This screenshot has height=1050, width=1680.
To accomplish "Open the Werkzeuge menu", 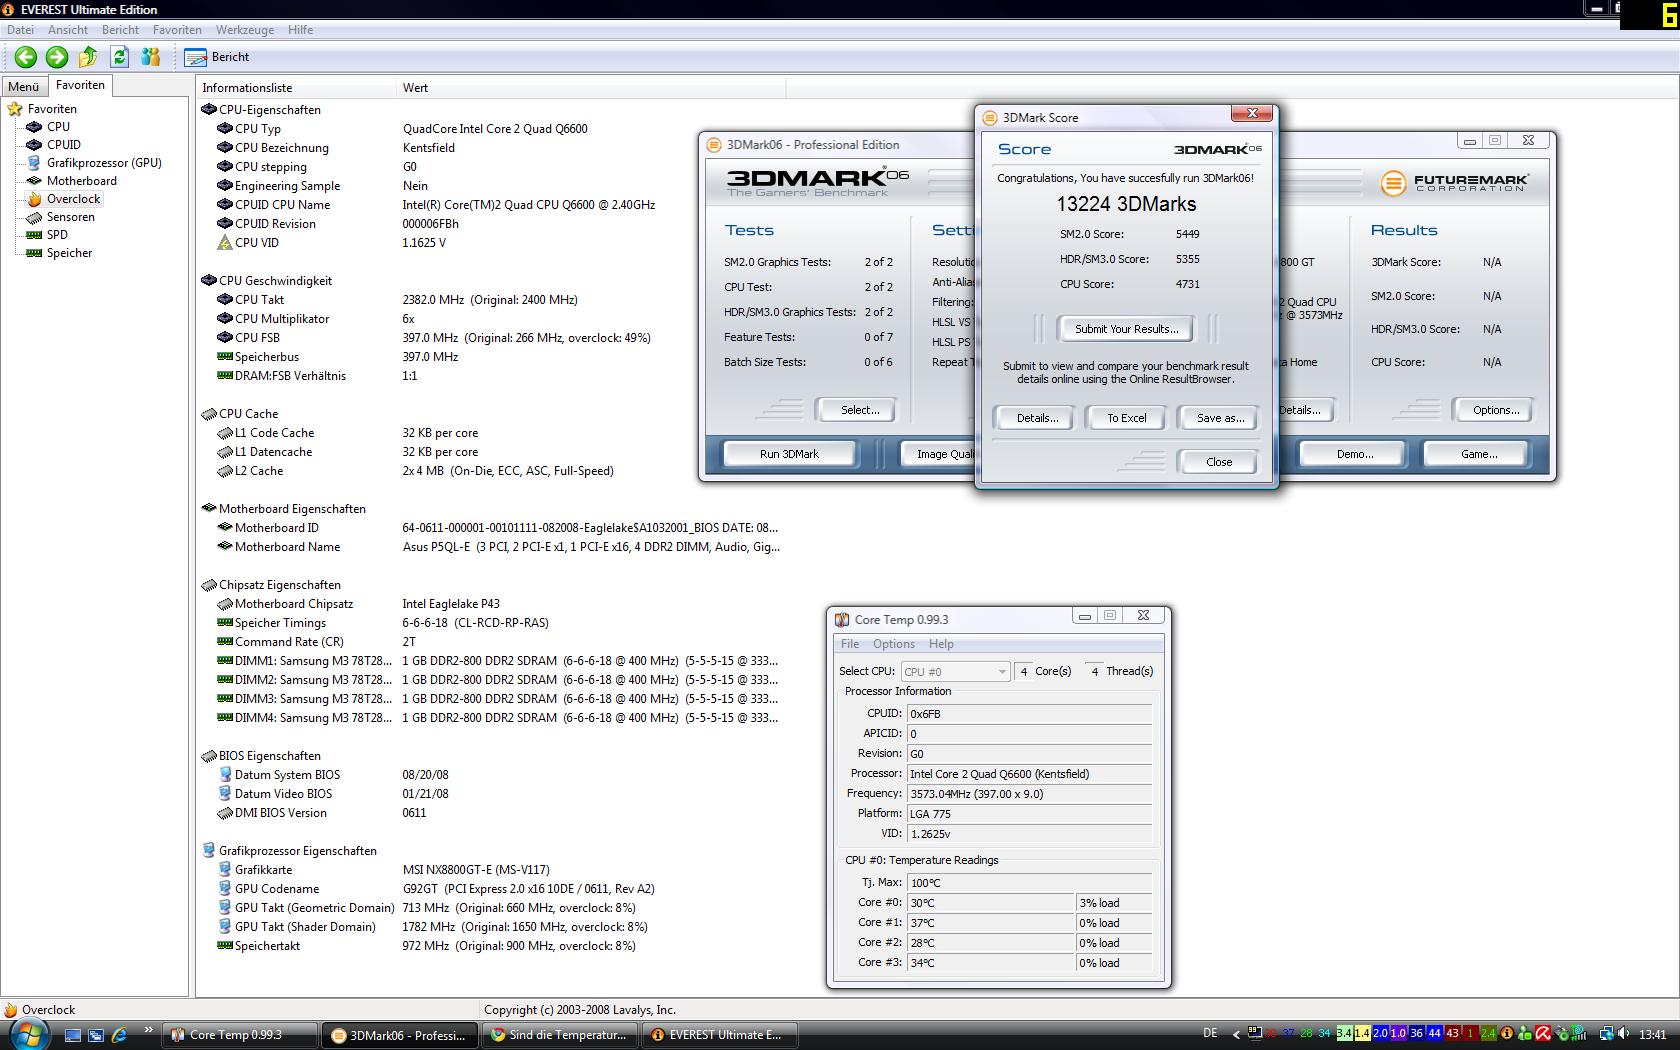I will 244,30.
